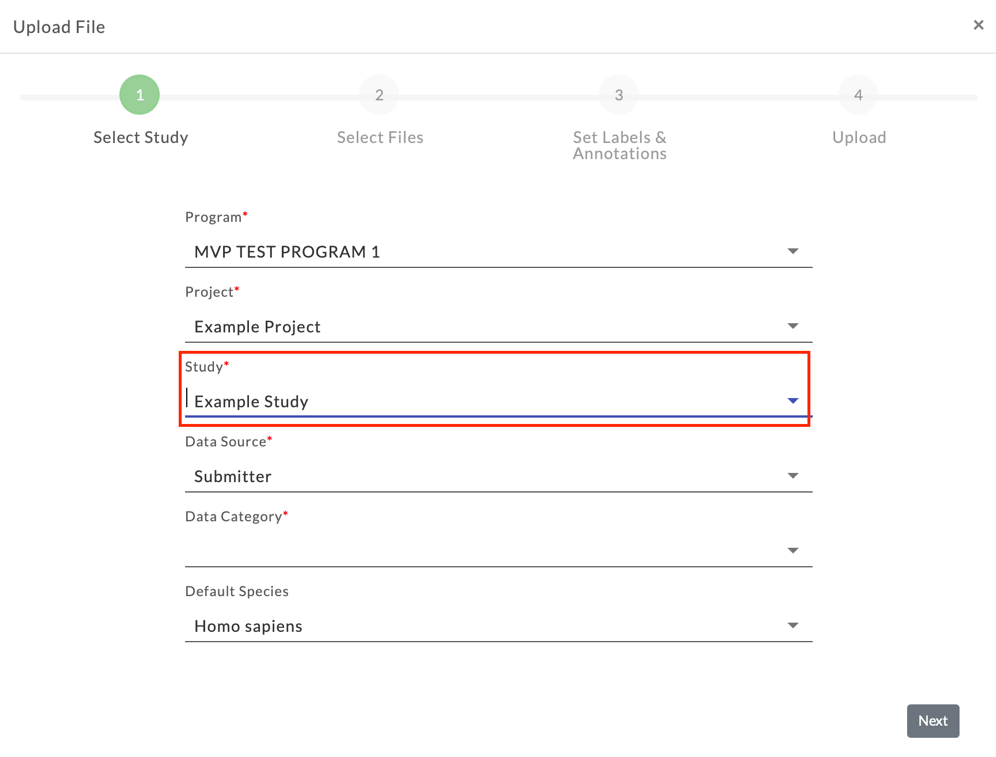Image resolution: width=996 pixels, height=757 pixels.
Task: Click the step 3 circle icon
Action: pos(619,95)
